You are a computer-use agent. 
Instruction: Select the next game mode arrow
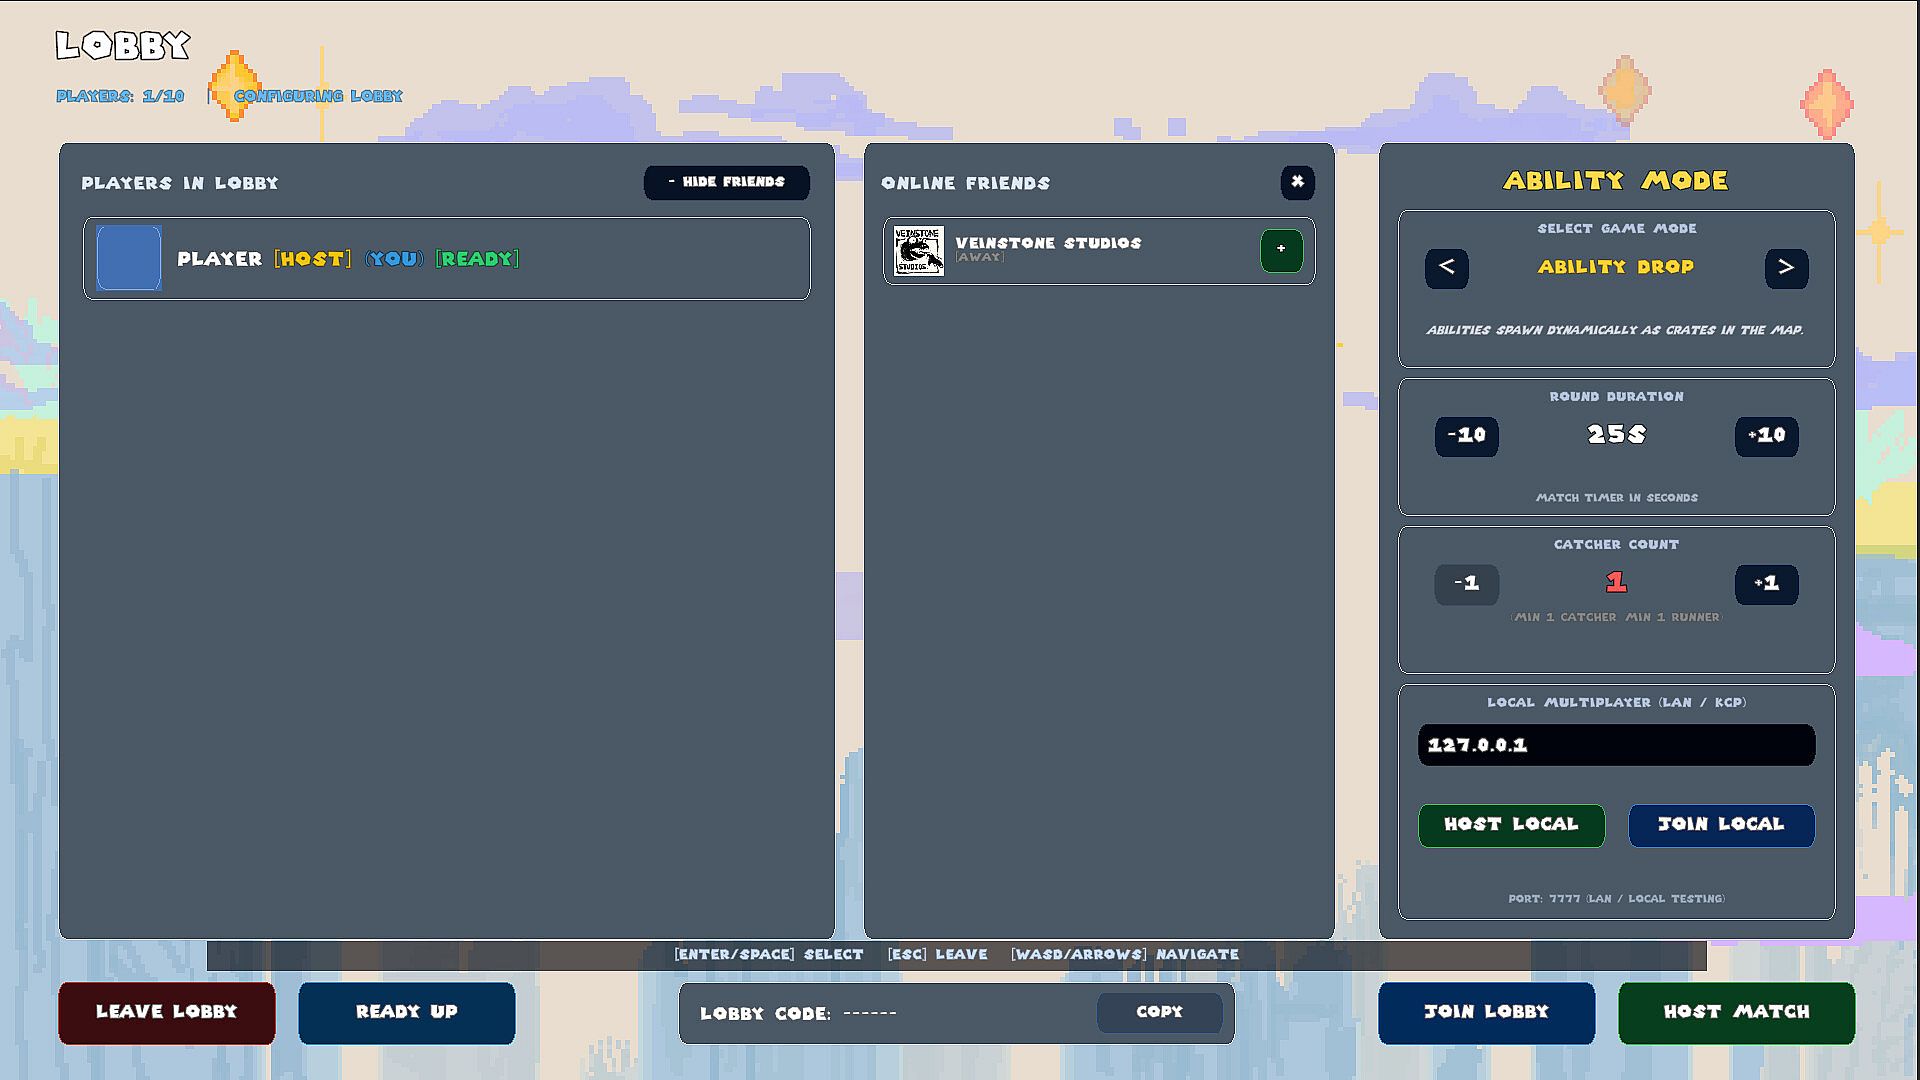[1786, 268]
